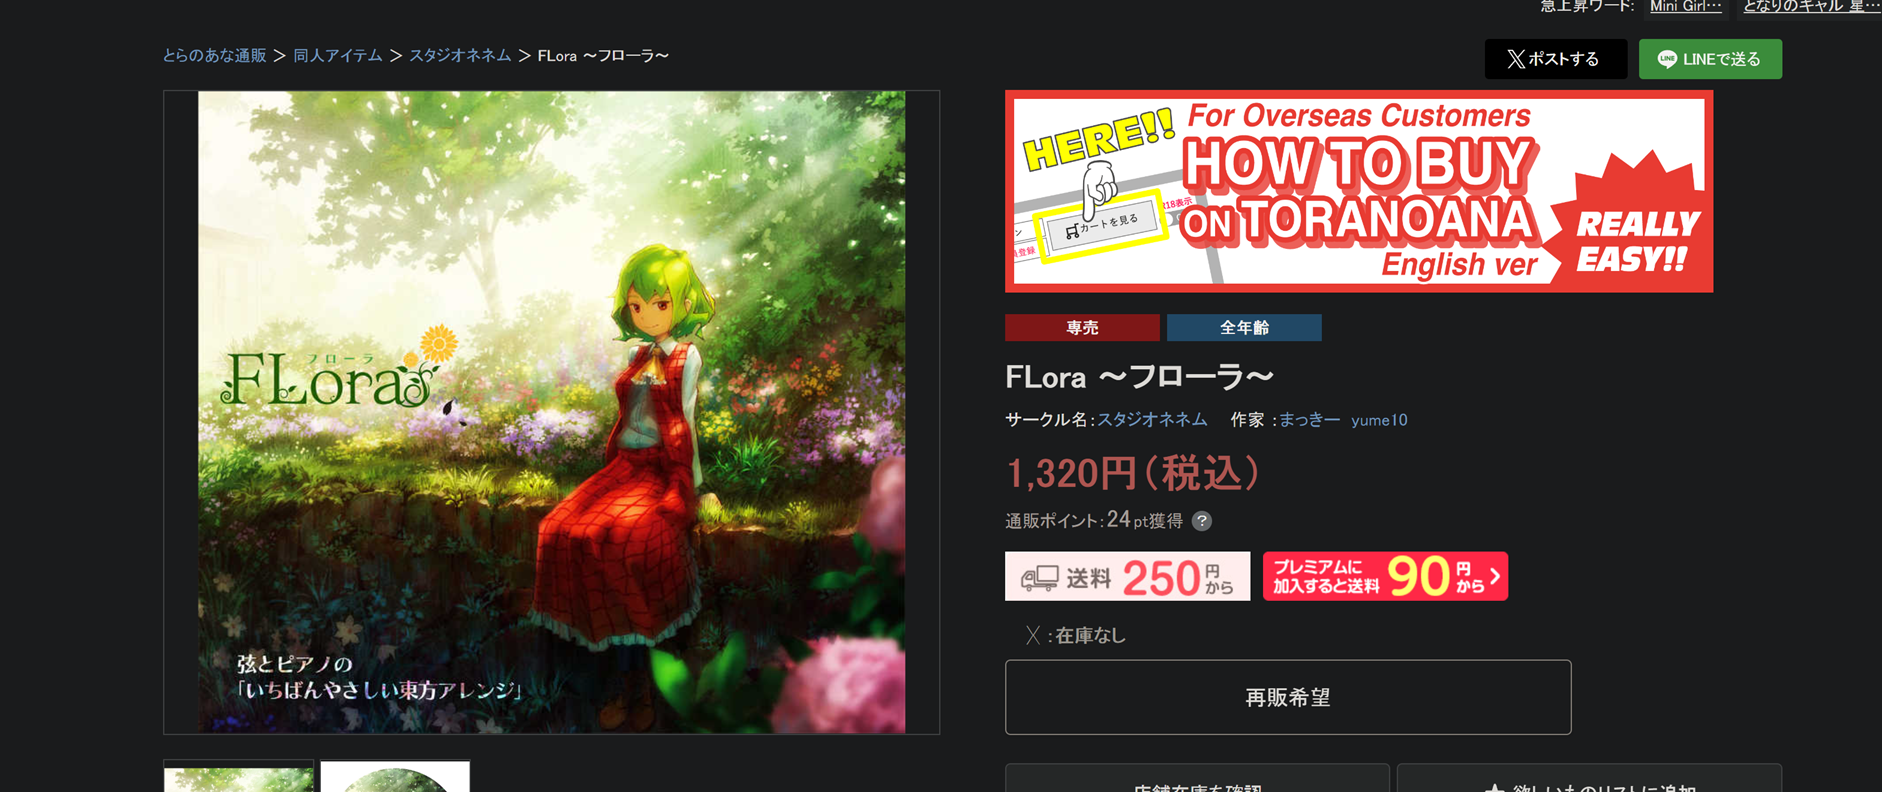The width and height of the screenshot is (1882, 792).
Task: Click the question mark help icon beside points
Action: click(x=1202, y=521)
